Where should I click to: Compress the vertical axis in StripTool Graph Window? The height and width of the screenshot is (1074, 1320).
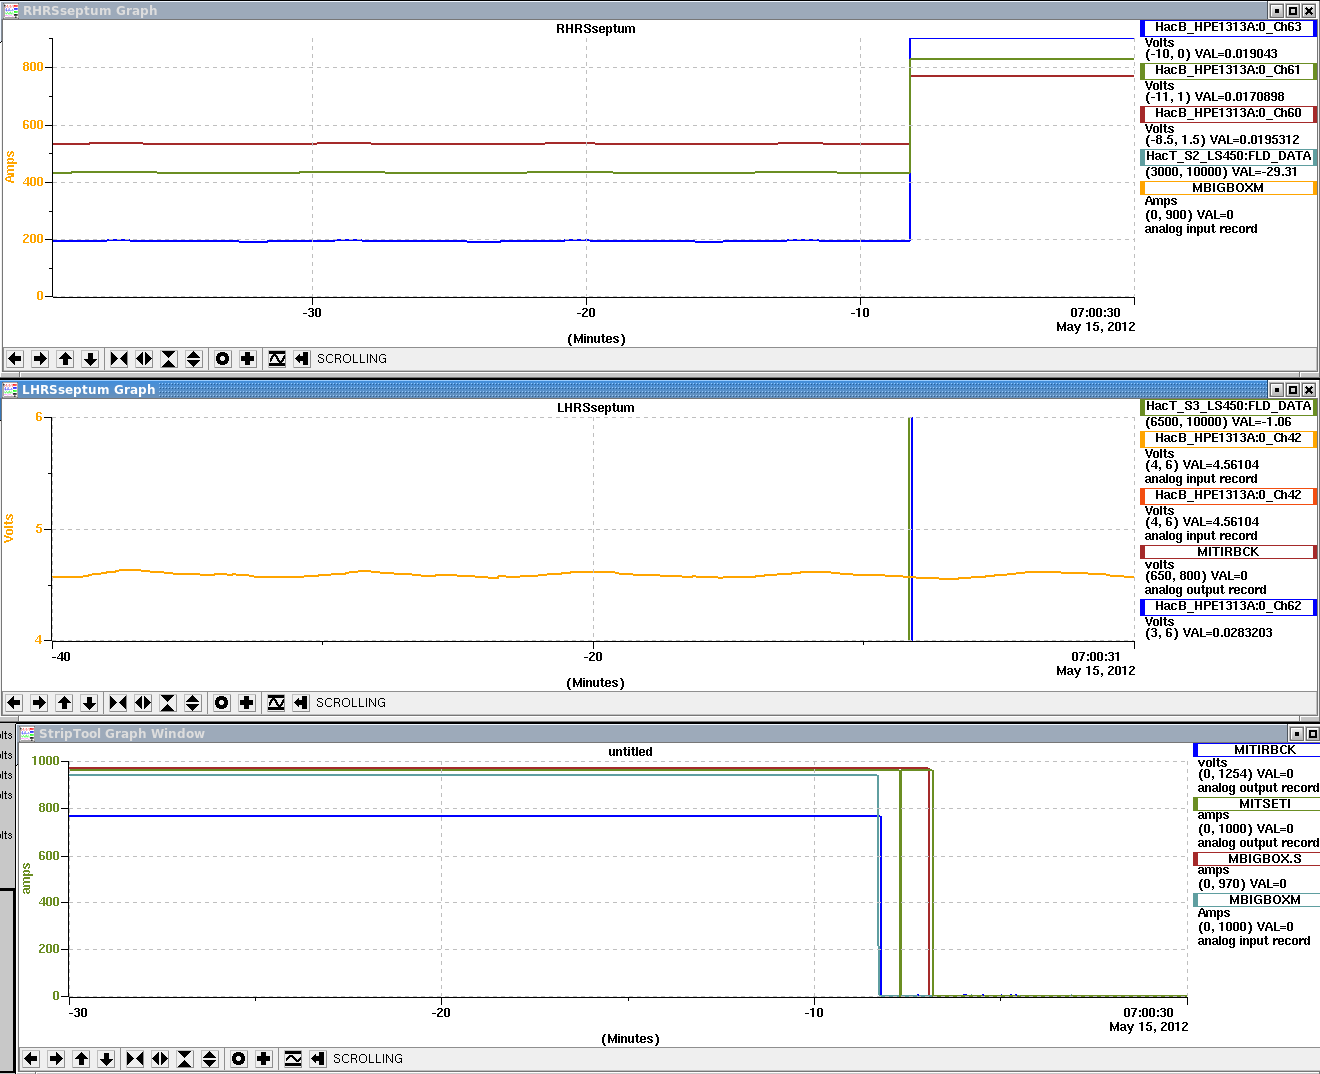pyautogui.click(x=185, y=1058)
